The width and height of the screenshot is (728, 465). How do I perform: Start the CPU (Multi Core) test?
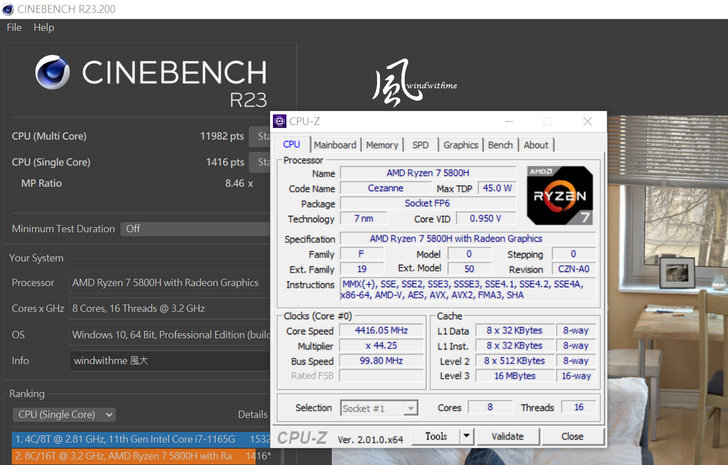(x=263, y=136)
